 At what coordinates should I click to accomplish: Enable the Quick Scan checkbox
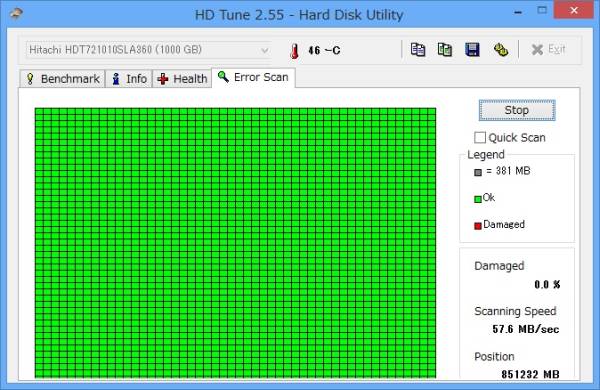coord(480,137)
